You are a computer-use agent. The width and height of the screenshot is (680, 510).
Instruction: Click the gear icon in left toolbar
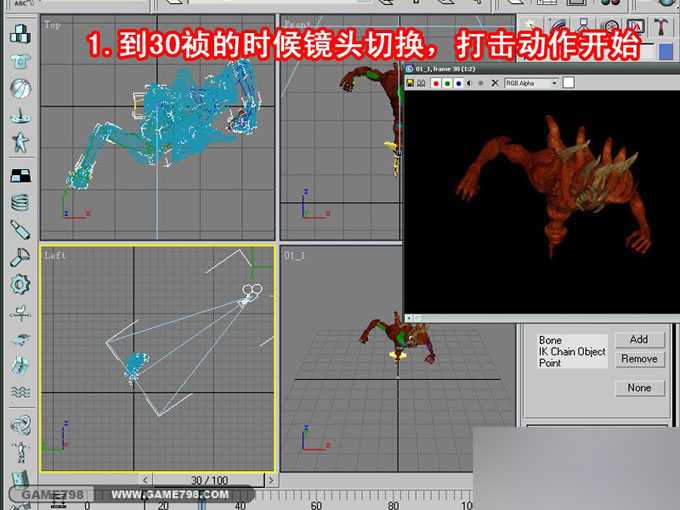pyautogui.click(x=20, y=284)
